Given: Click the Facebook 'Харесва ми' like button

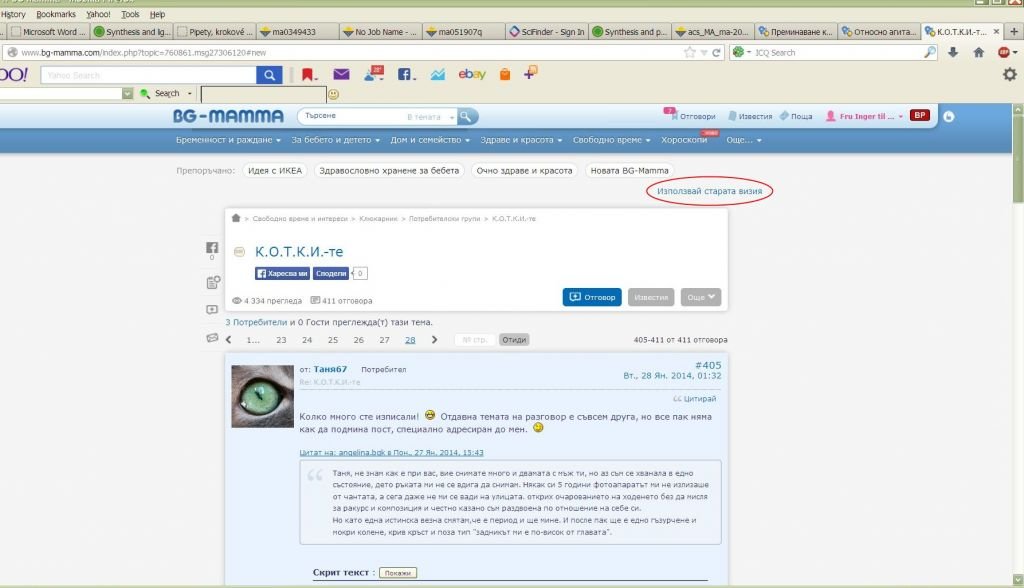Looking at the screenshot, I should pos(282,273).
